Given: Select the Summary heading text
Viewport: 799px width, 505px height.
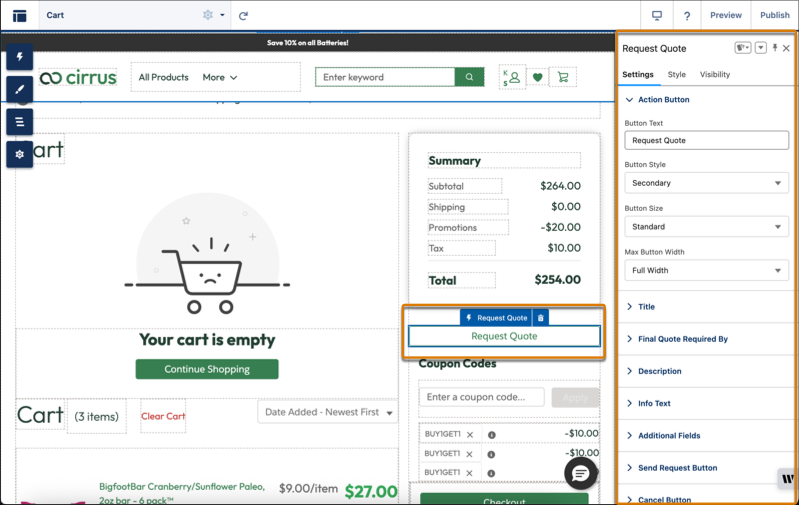Looking at the screenshot, I should (455, 161).
